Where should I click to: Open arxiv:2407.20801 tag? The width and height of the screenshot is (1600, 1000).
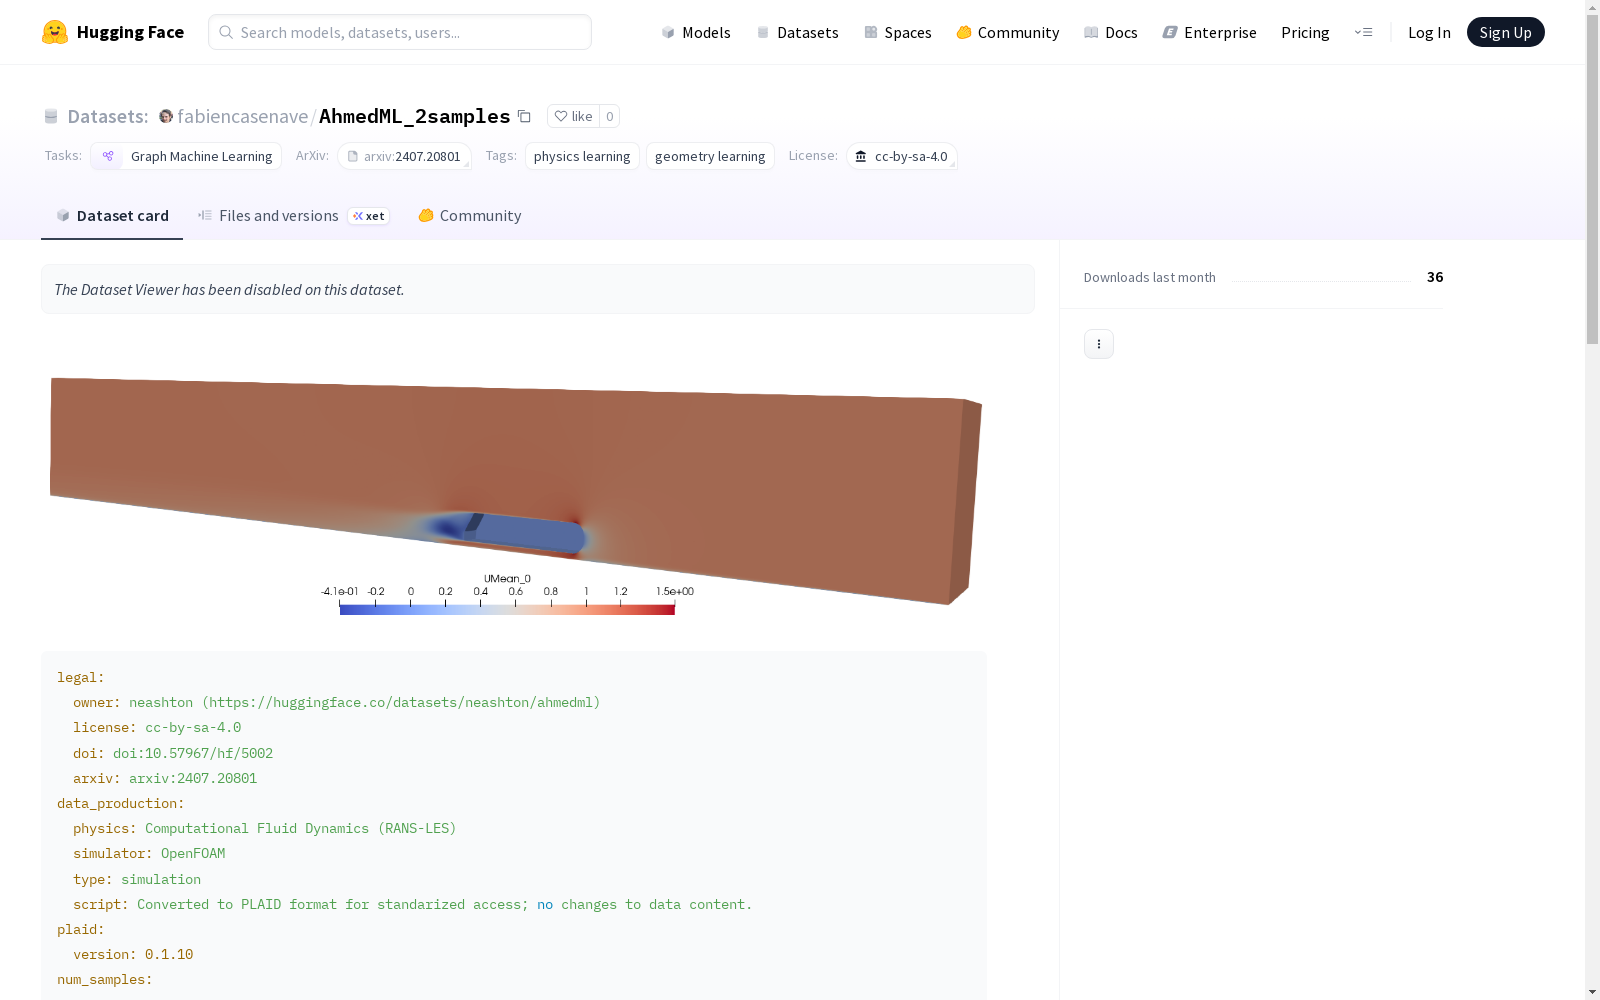pos(404,156)
